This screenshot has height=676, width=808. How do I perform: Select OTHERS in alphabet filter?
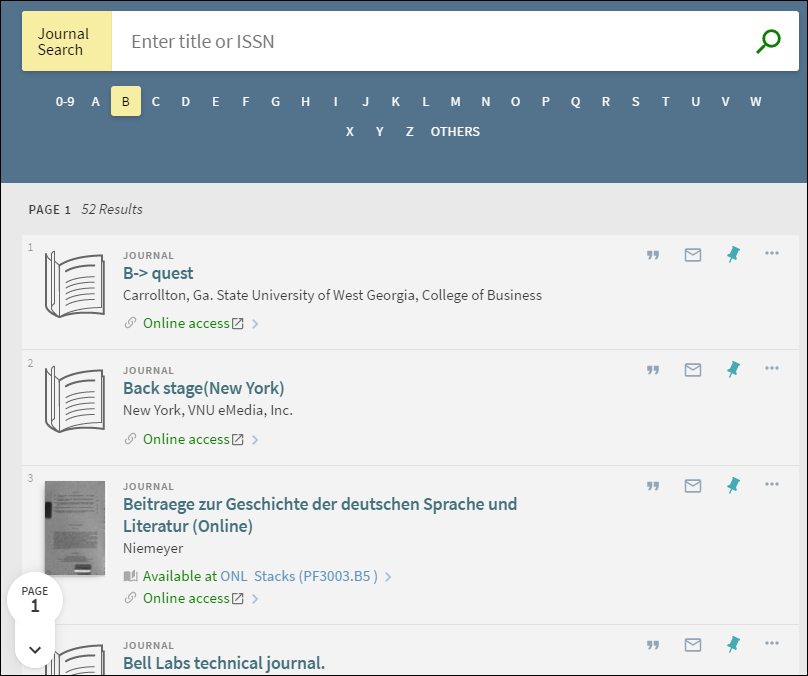click(x=455, y=131)
